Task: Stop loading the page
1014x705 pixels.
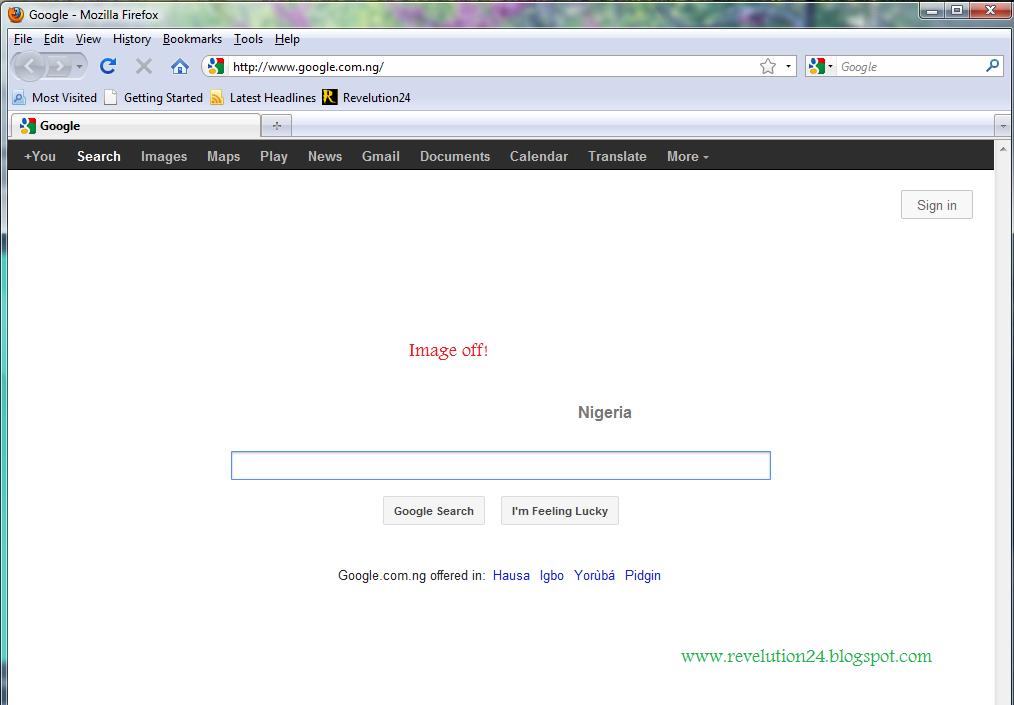Action: click(x=143, y=66)
